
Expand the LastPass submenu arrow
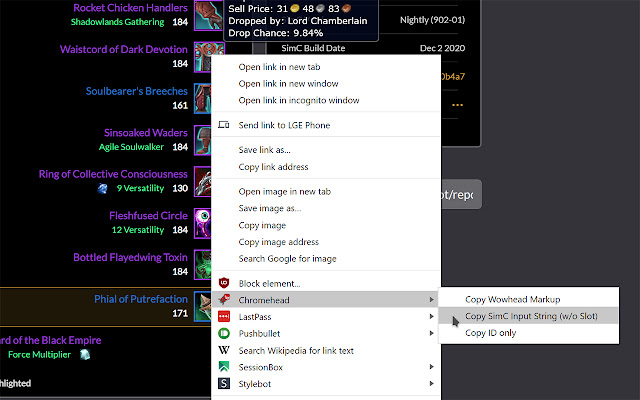click(432, 316)
